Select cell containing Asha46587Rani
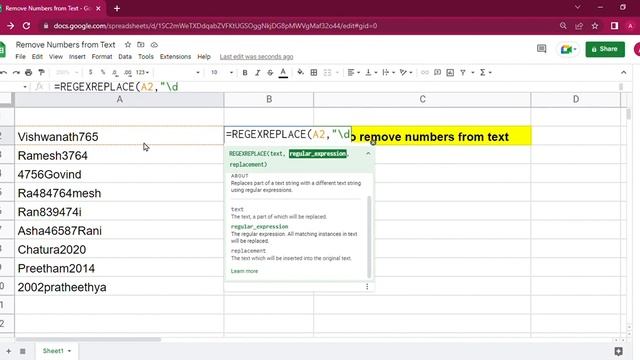Image resolution: width=640 pixels, height=360 pixels. pos(119,231)
